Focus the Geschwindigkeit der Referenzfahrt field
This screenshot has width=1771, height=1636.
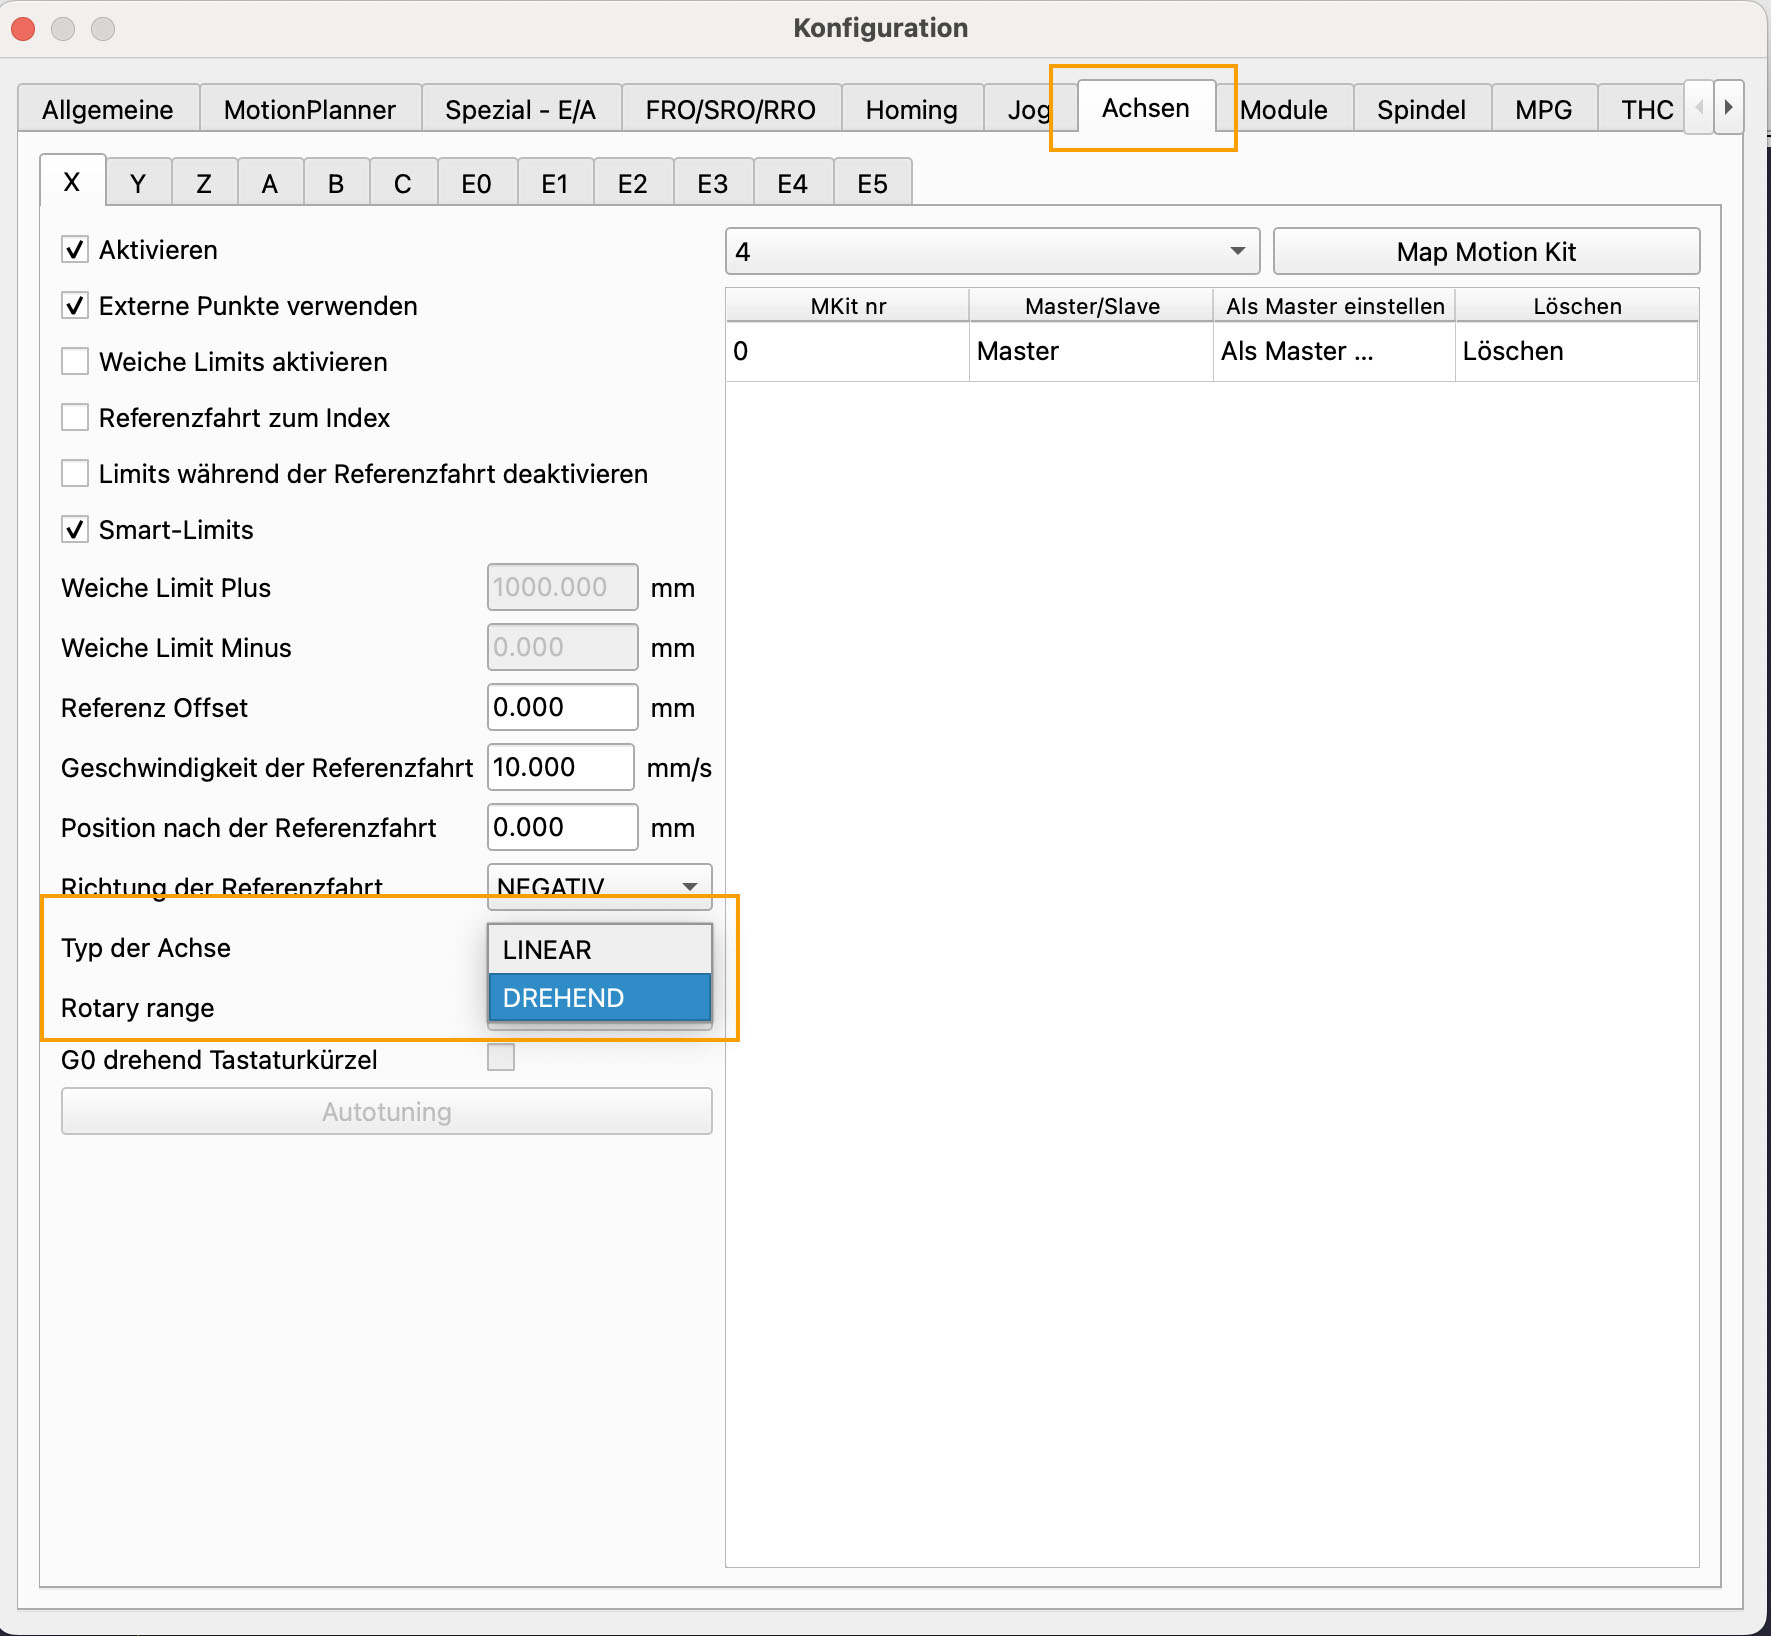point(560,768)
